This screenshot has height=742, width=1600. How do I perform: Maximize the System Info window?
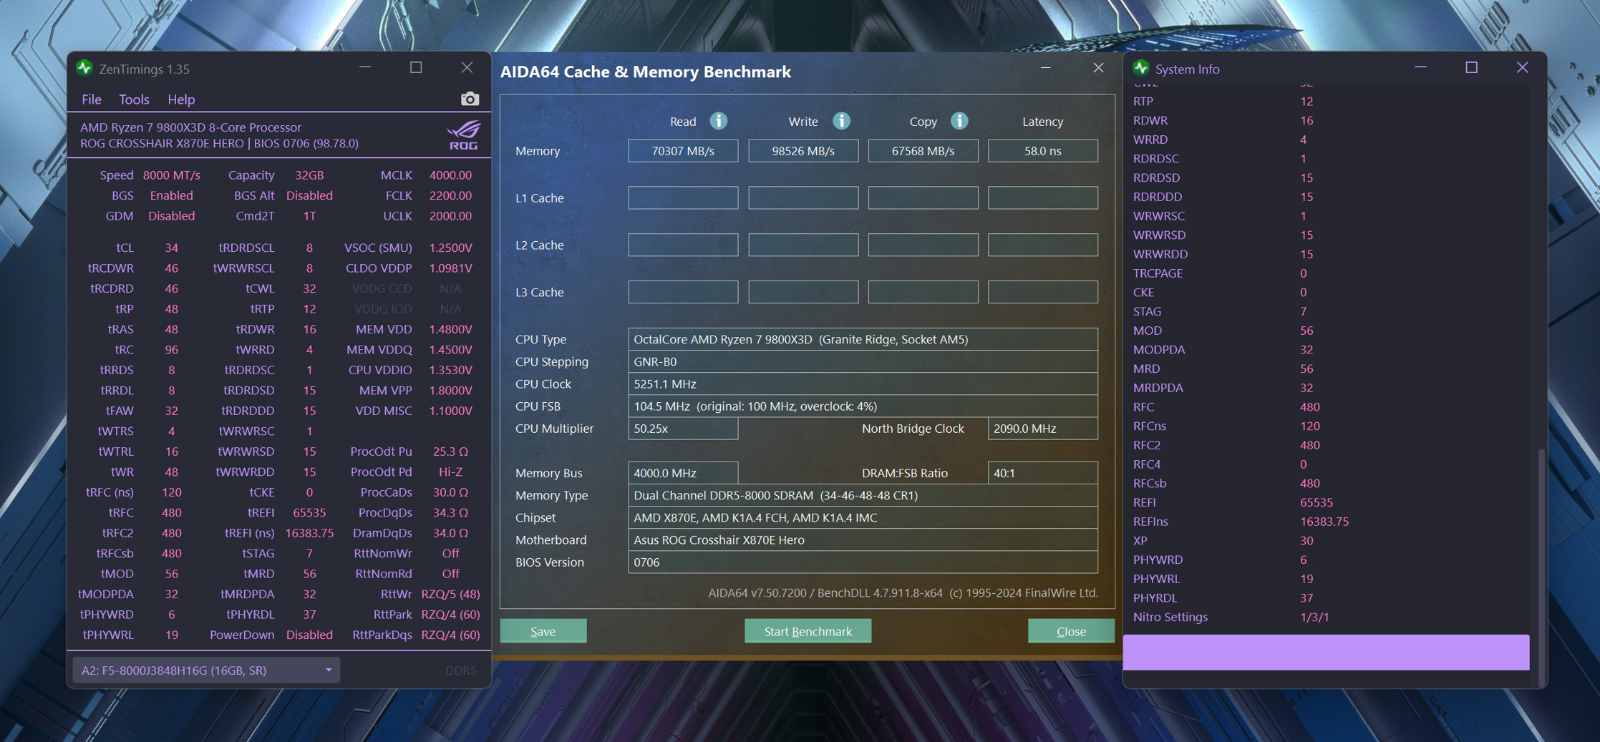pos(1472,67)
